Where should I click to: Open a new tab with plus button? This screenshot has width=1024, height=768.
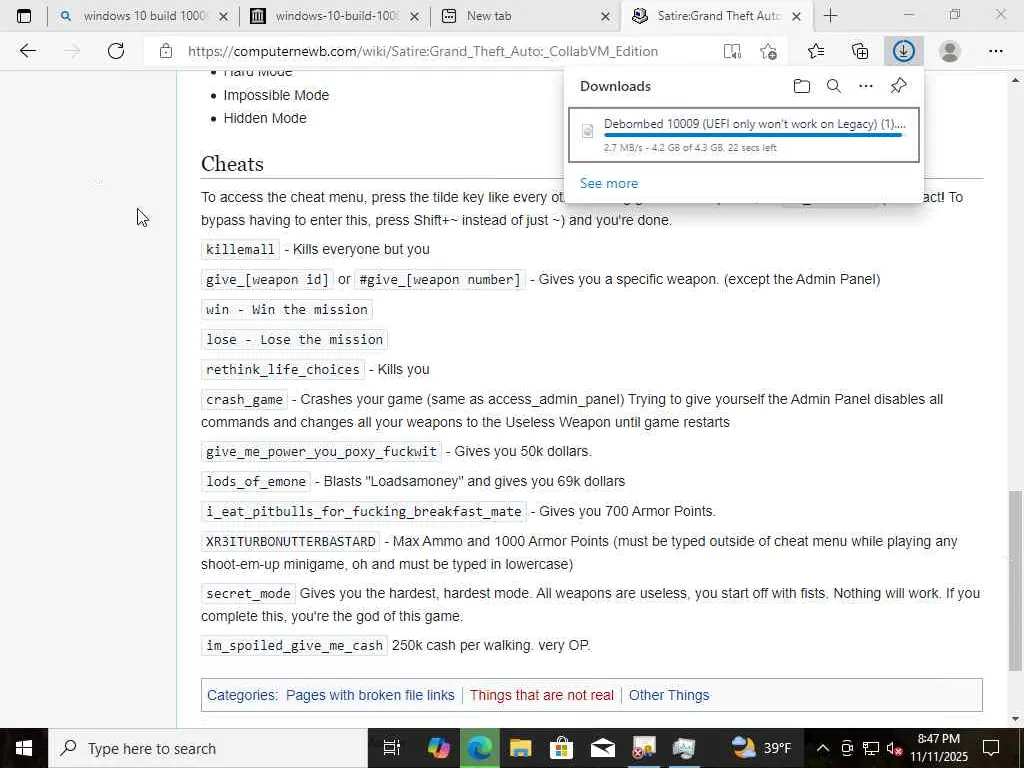[x=831, y=16]
